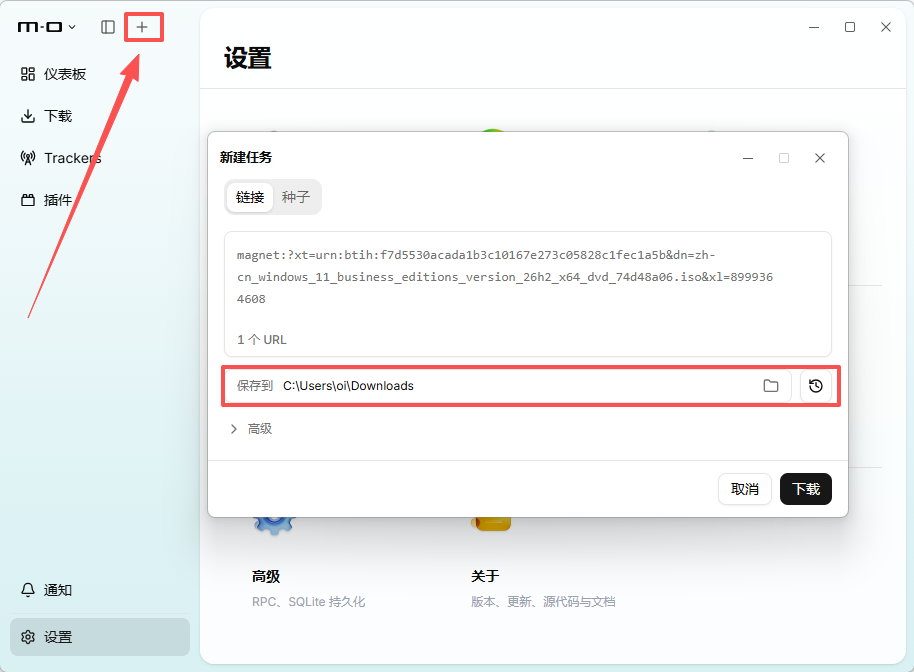Click the 1 个 URL count text

(262, 340)
